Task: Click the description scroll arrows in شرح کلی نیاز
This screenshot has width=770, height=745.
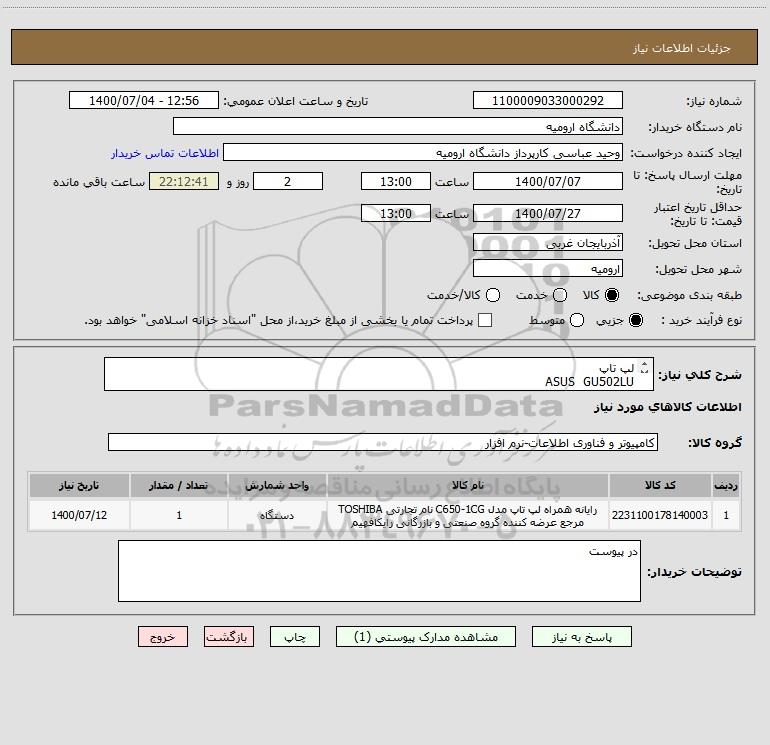Action: click(644, 367)
